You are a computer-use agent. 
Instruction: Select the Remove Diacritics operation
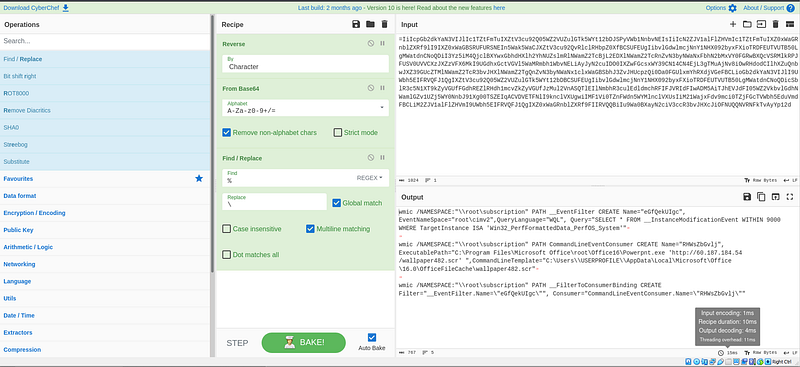coord(105,110)
